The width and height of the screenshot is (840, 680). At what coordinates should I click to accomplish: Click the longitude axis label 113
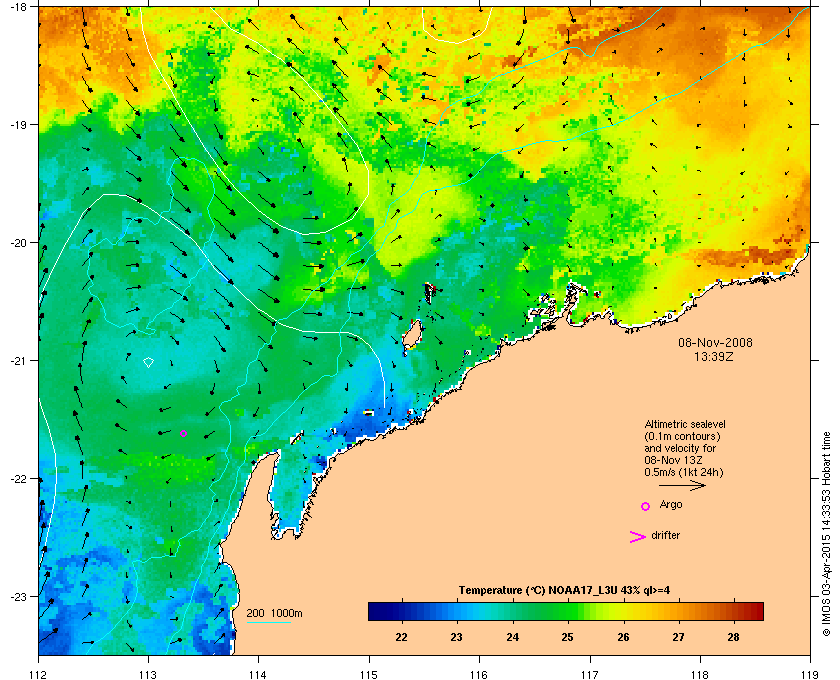tap(148, 675)
